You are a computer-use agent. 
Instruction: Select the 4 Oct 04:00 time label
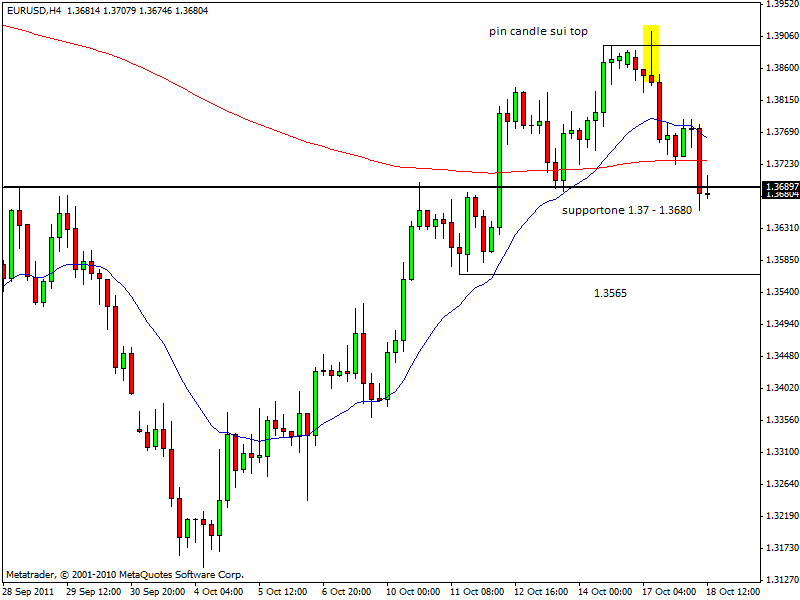click(x=221, y=591)
